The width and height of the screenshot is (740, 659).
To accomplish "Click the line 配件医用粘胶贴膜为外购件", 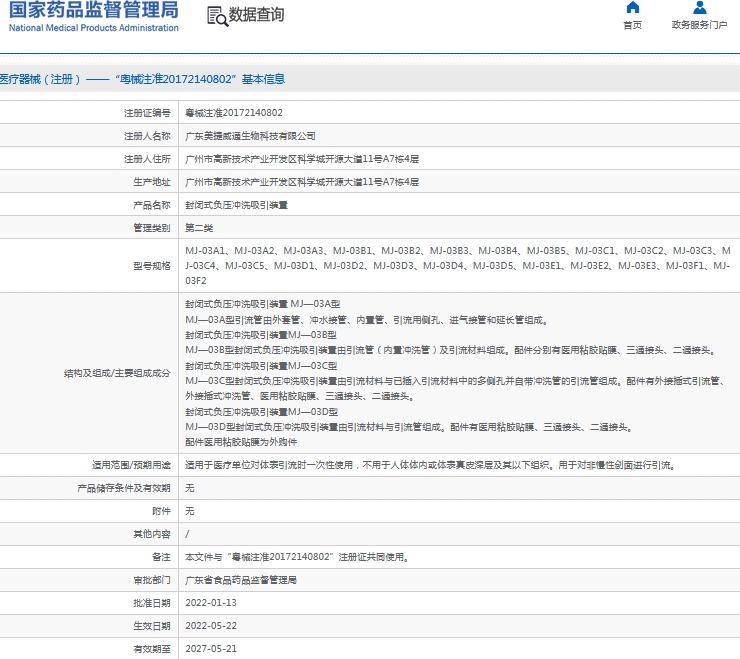I will click(x=241, y=442).
